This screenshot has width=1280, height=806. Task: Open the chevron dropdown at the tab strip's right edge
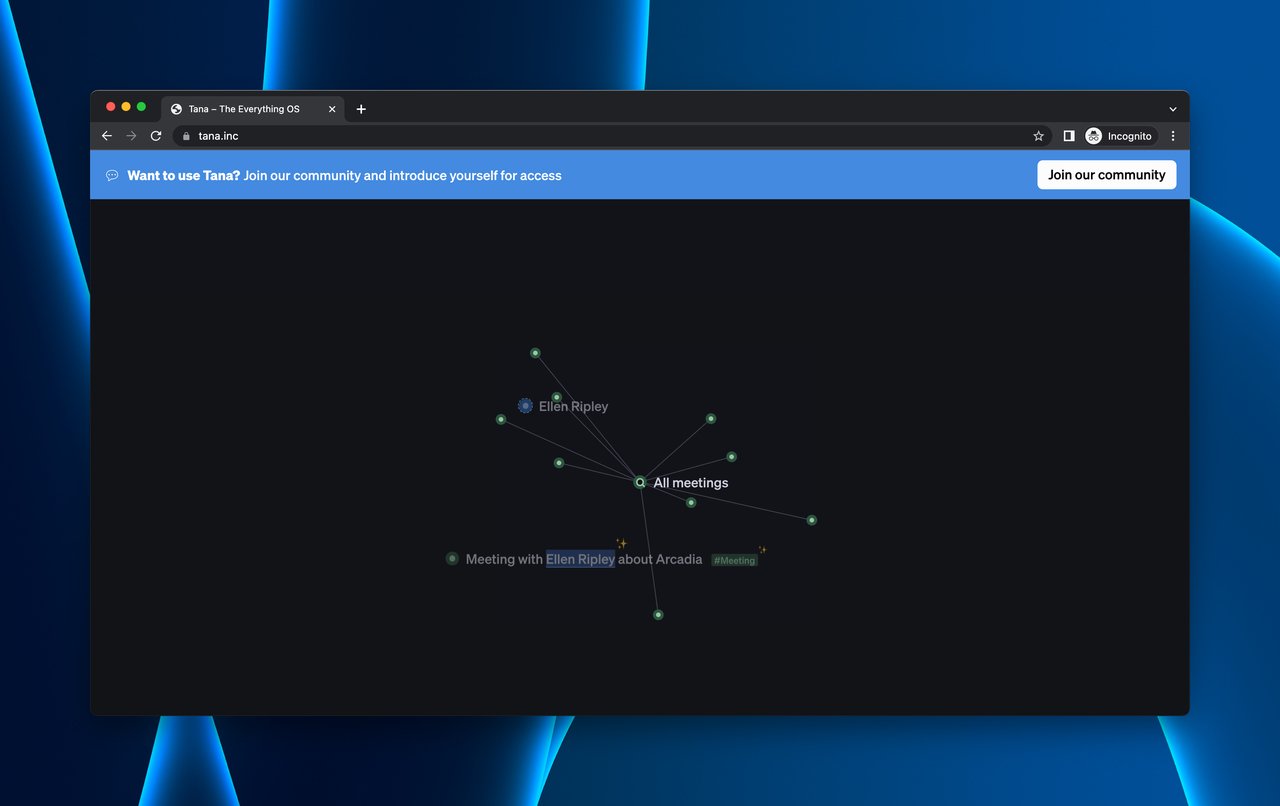(x=1172, y=109)
